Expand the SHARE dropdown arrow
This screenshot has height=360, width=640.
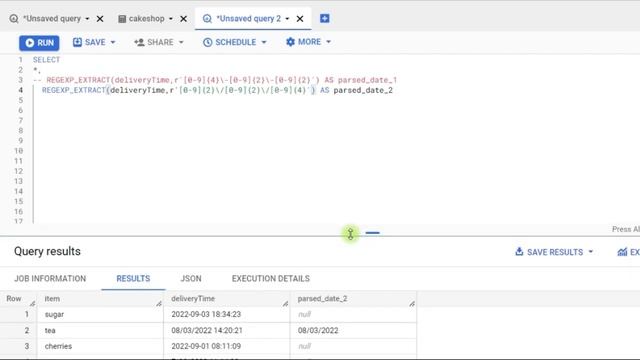181,42
